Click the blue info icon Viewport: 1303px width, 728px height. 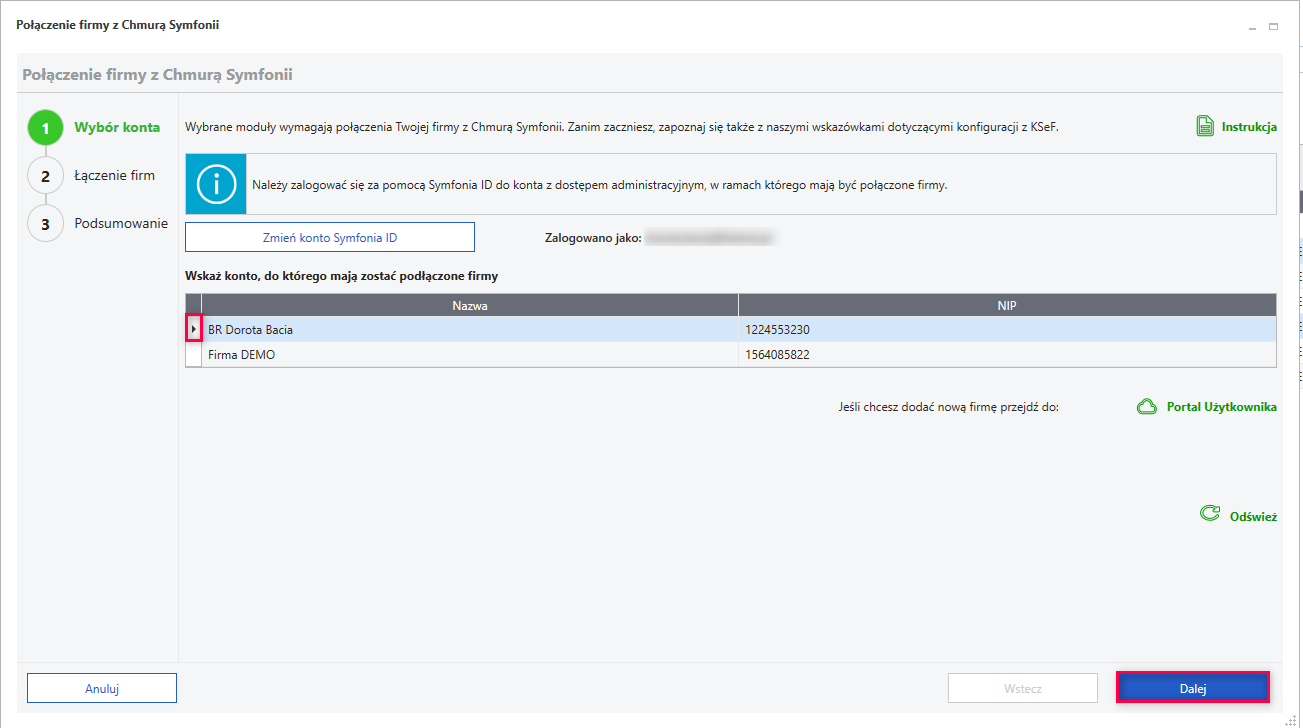[215, 184]
